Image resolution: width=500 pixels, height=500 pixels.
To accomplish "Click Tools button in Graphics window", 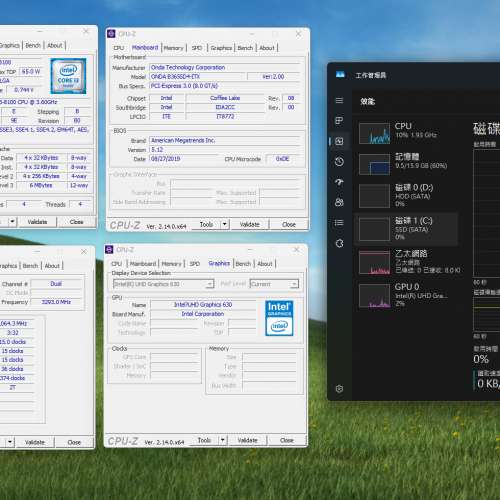I will pos(204,440).
